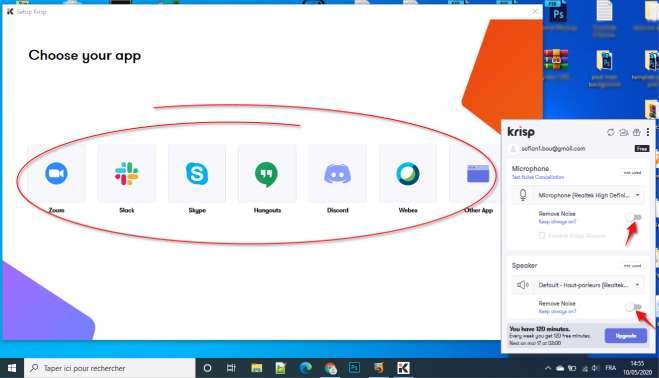Open the Windows Start menu
The width and height of the screenshot is (659, 378).
(12, 368)
